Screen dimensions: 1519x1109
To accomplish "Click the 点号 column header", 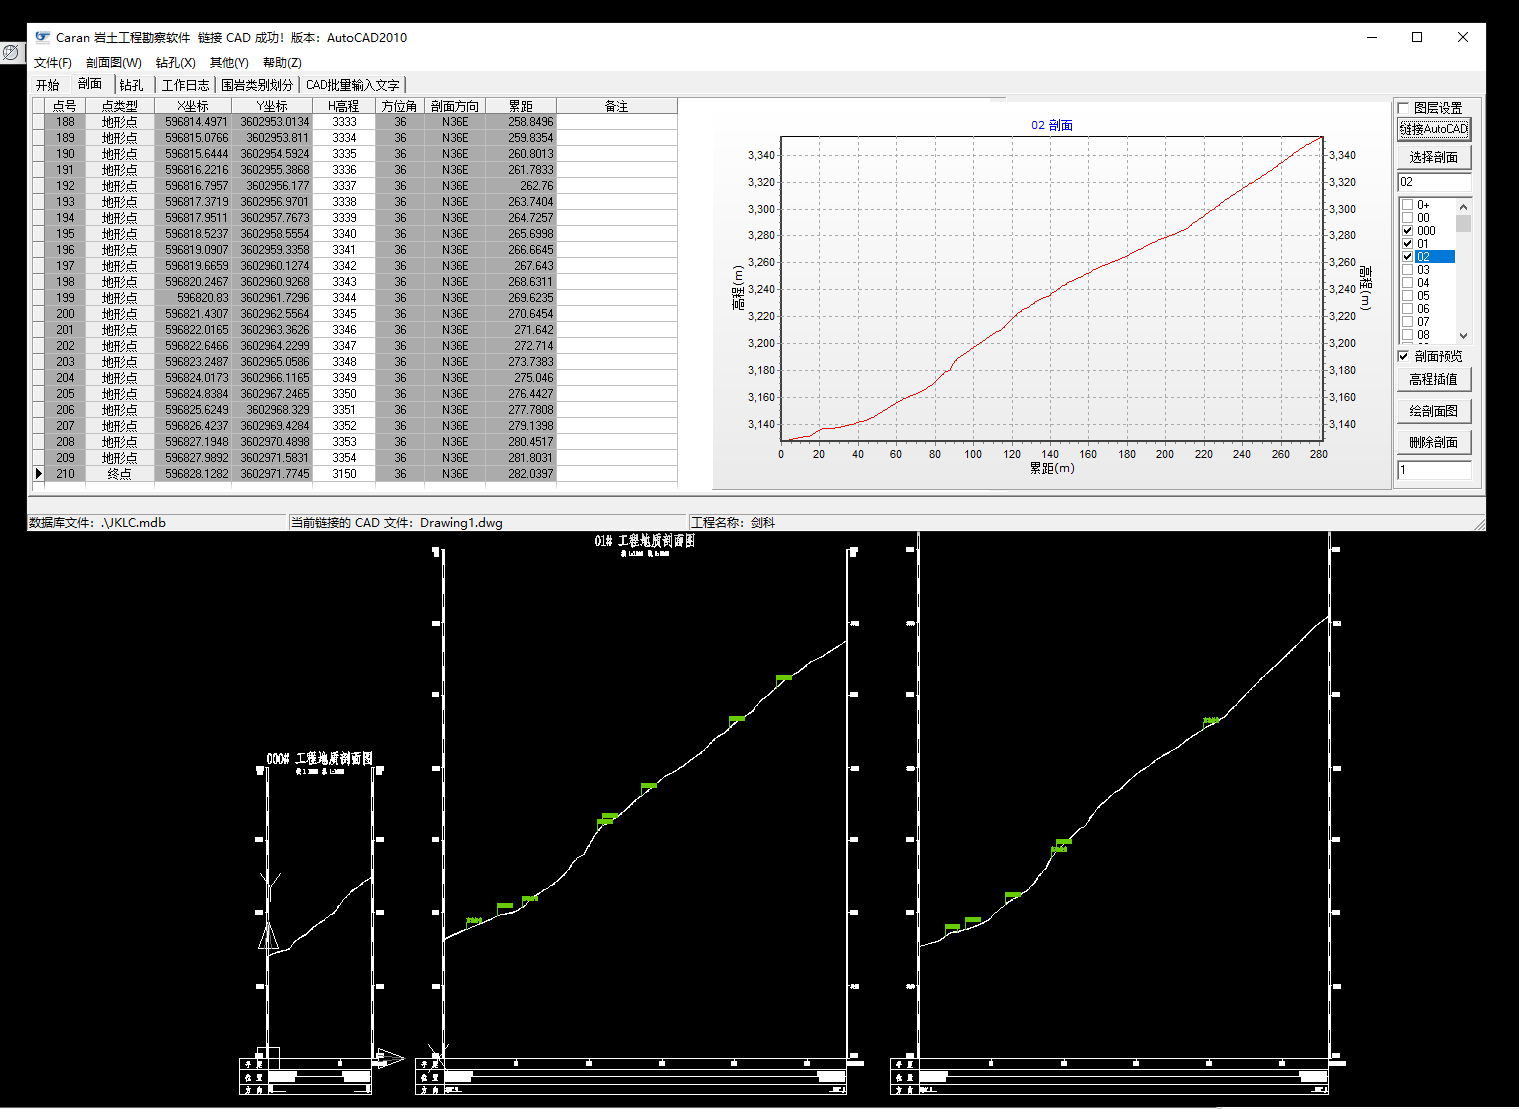I will pyautogui.click(x=65, y=106).
